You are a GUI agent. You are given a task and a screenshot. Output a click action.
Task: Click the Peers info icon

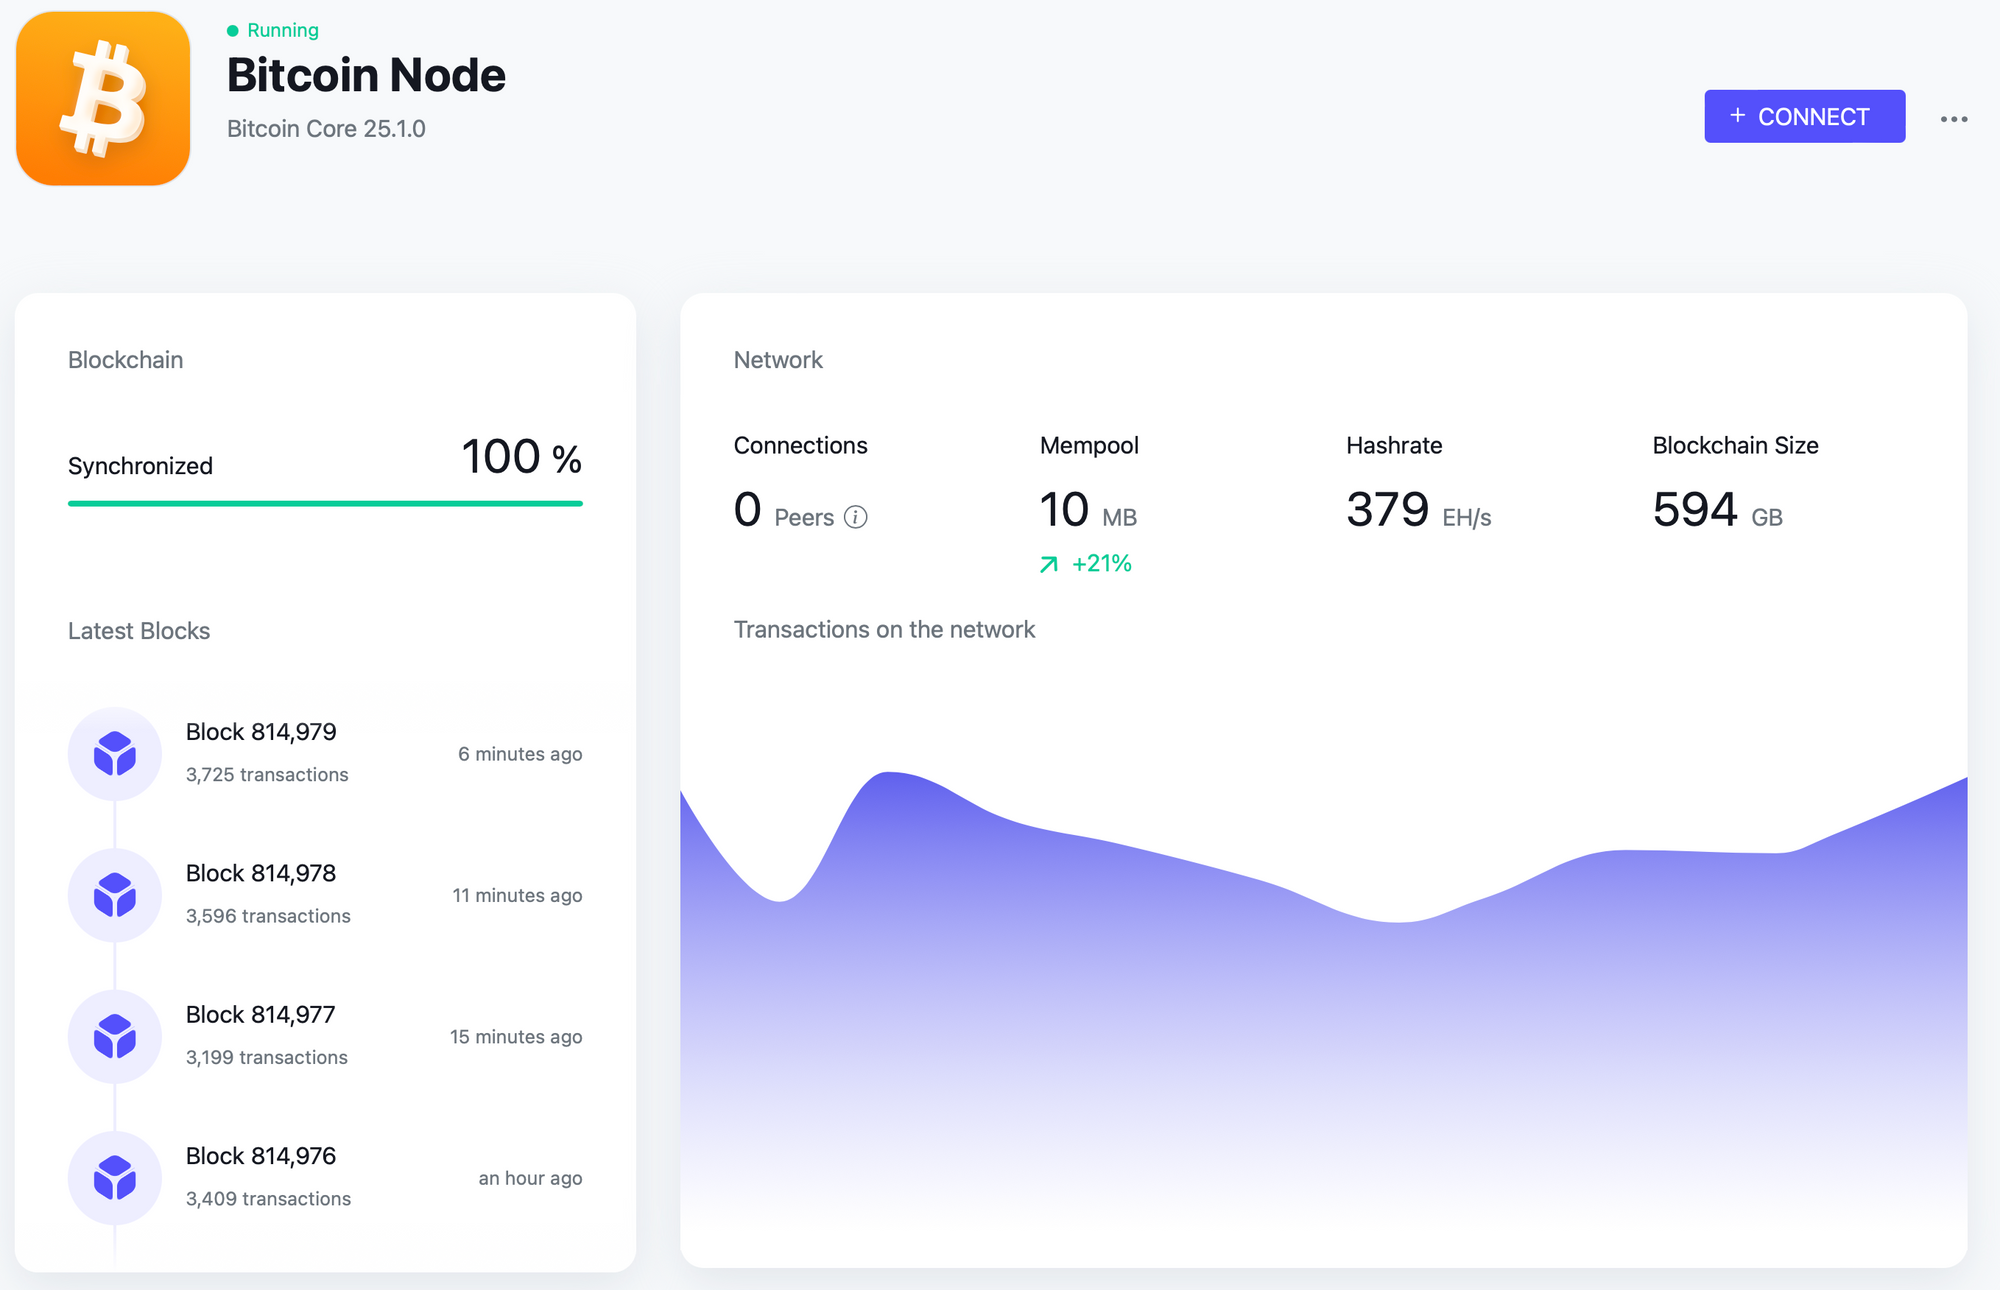856,517
